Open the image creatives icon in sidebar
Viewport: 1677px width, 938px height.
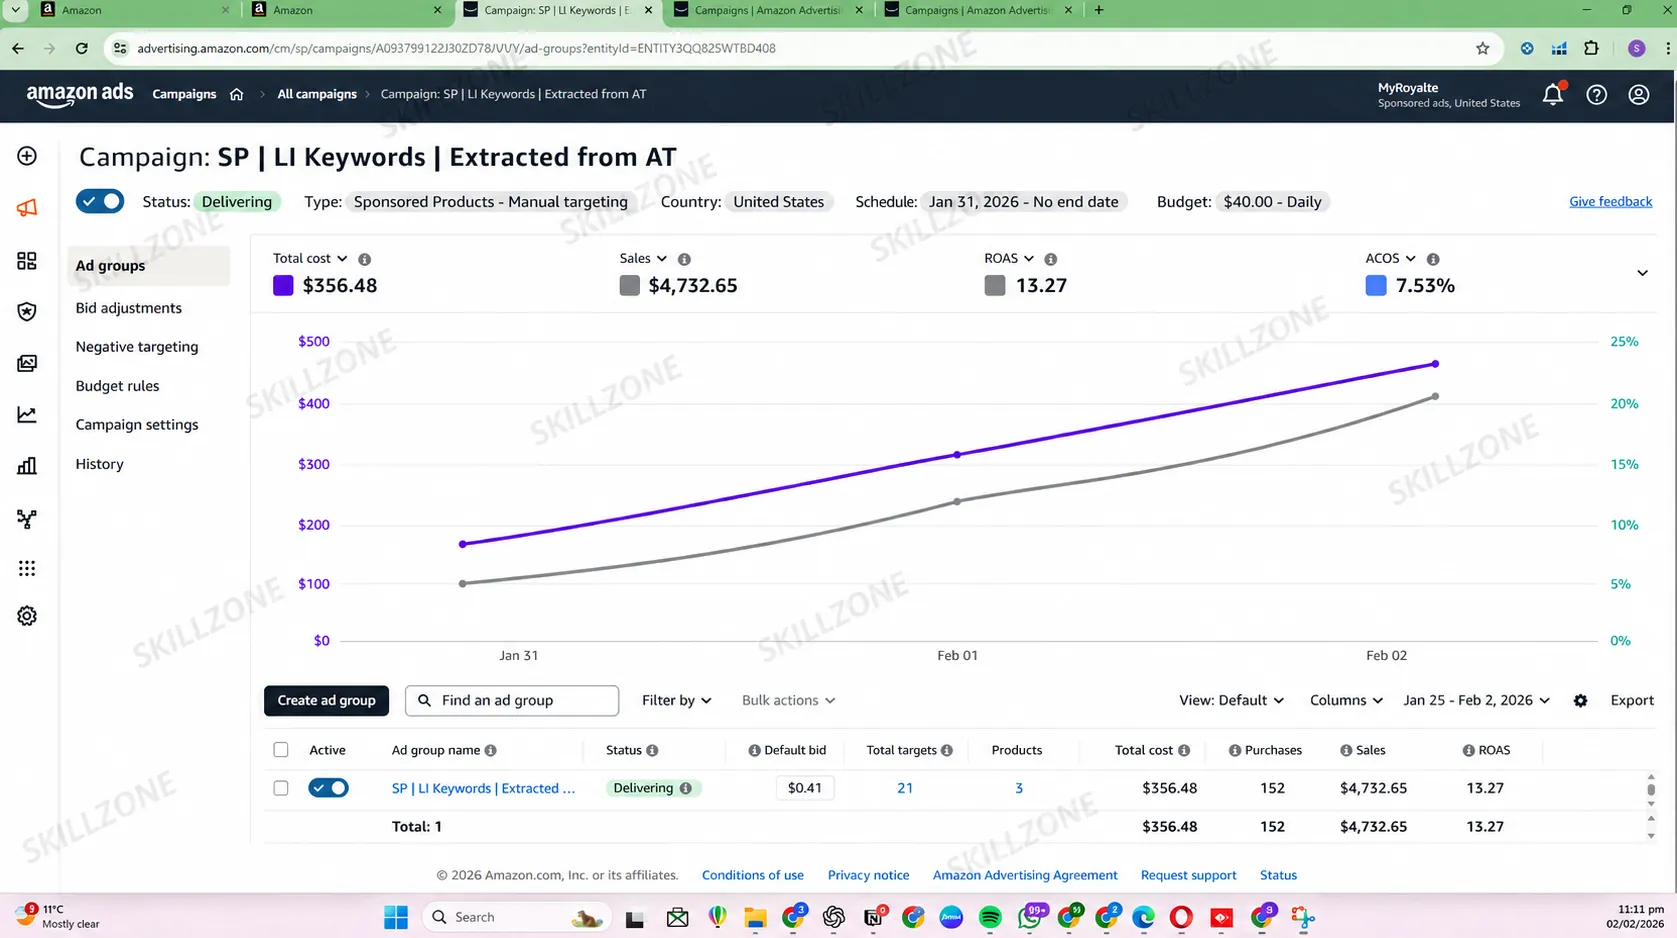27,363
